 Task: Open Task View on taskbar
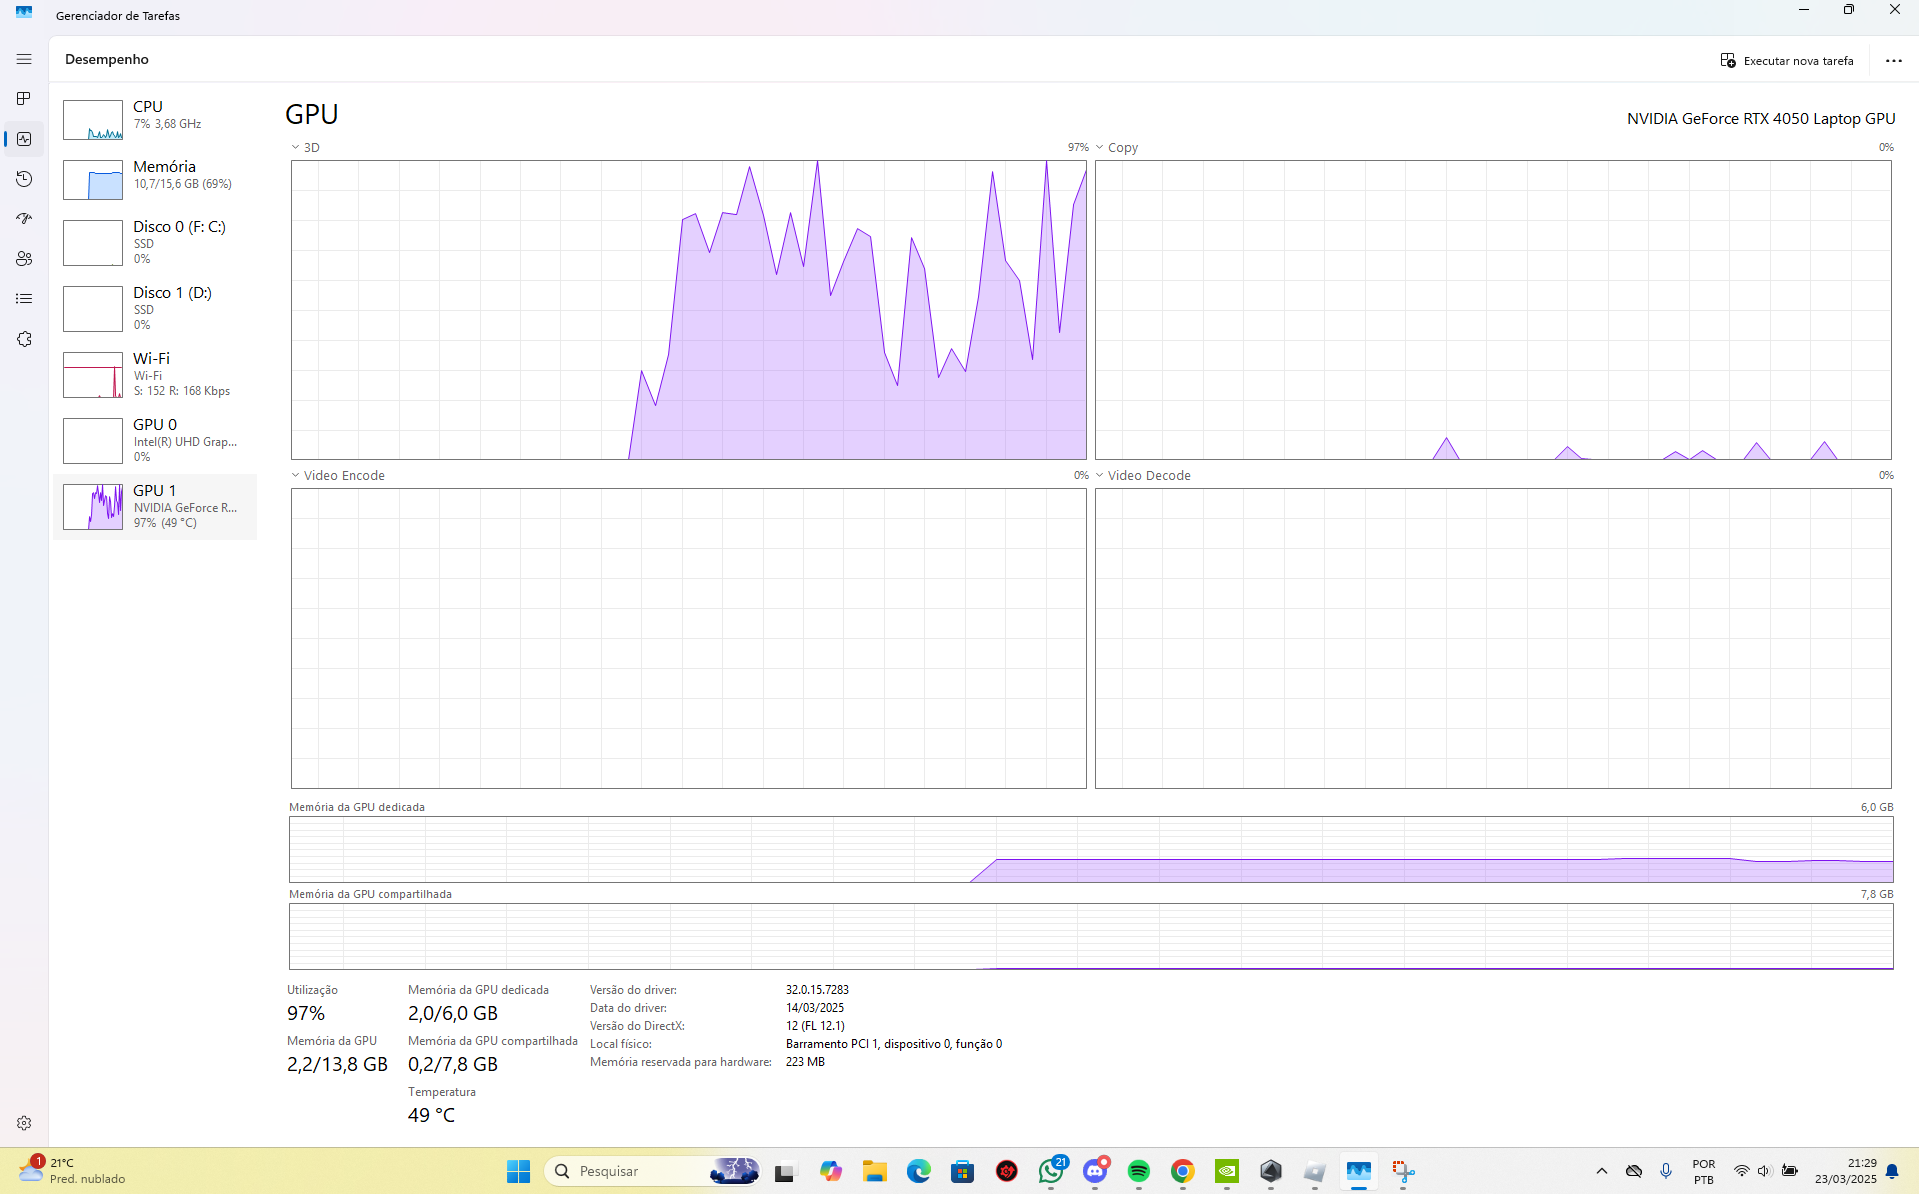[x=785, y=1171]
